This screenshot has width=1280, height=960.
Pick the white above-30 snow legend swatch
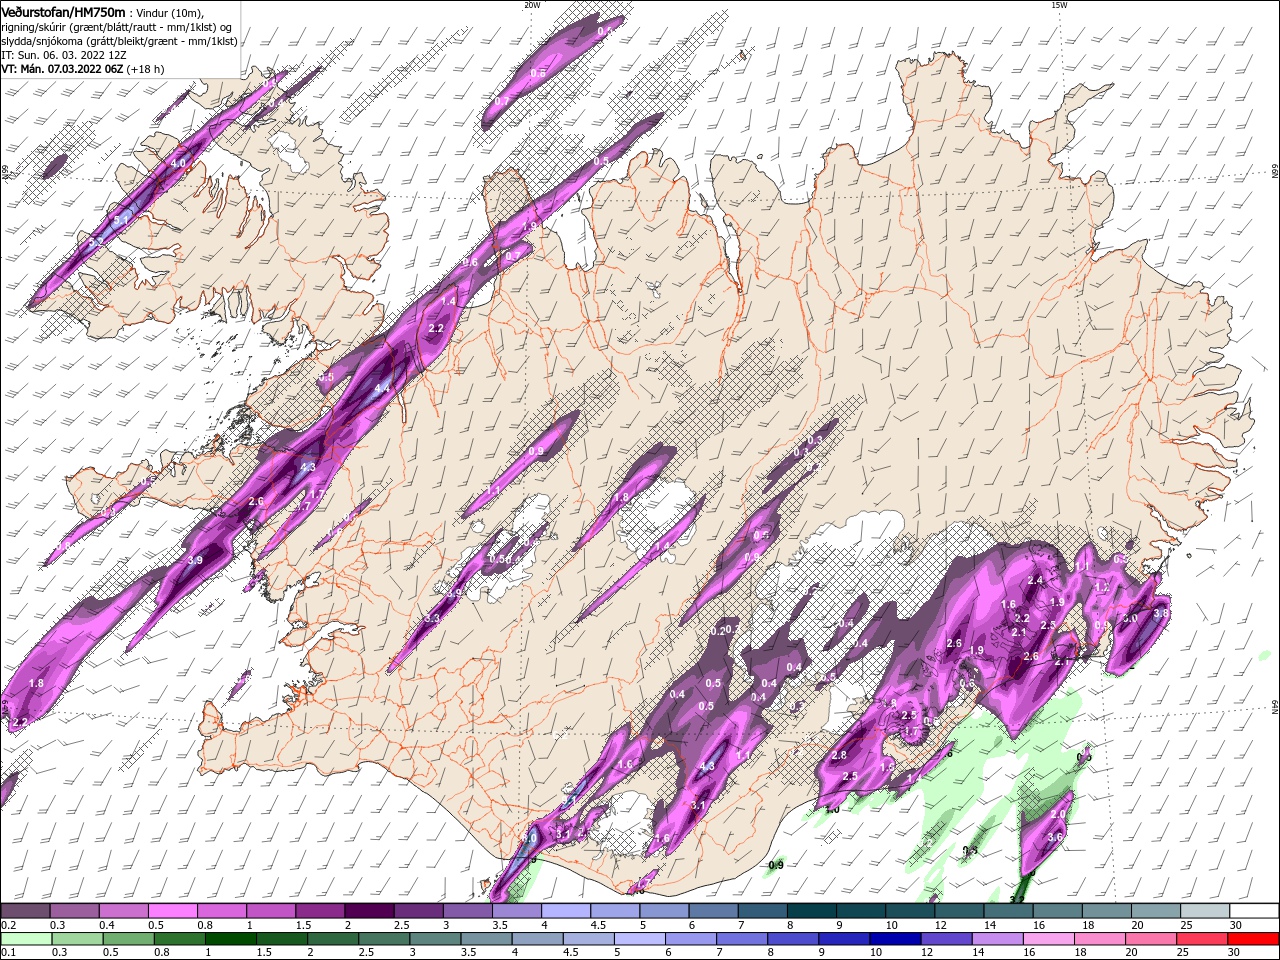click(1255, 911)
